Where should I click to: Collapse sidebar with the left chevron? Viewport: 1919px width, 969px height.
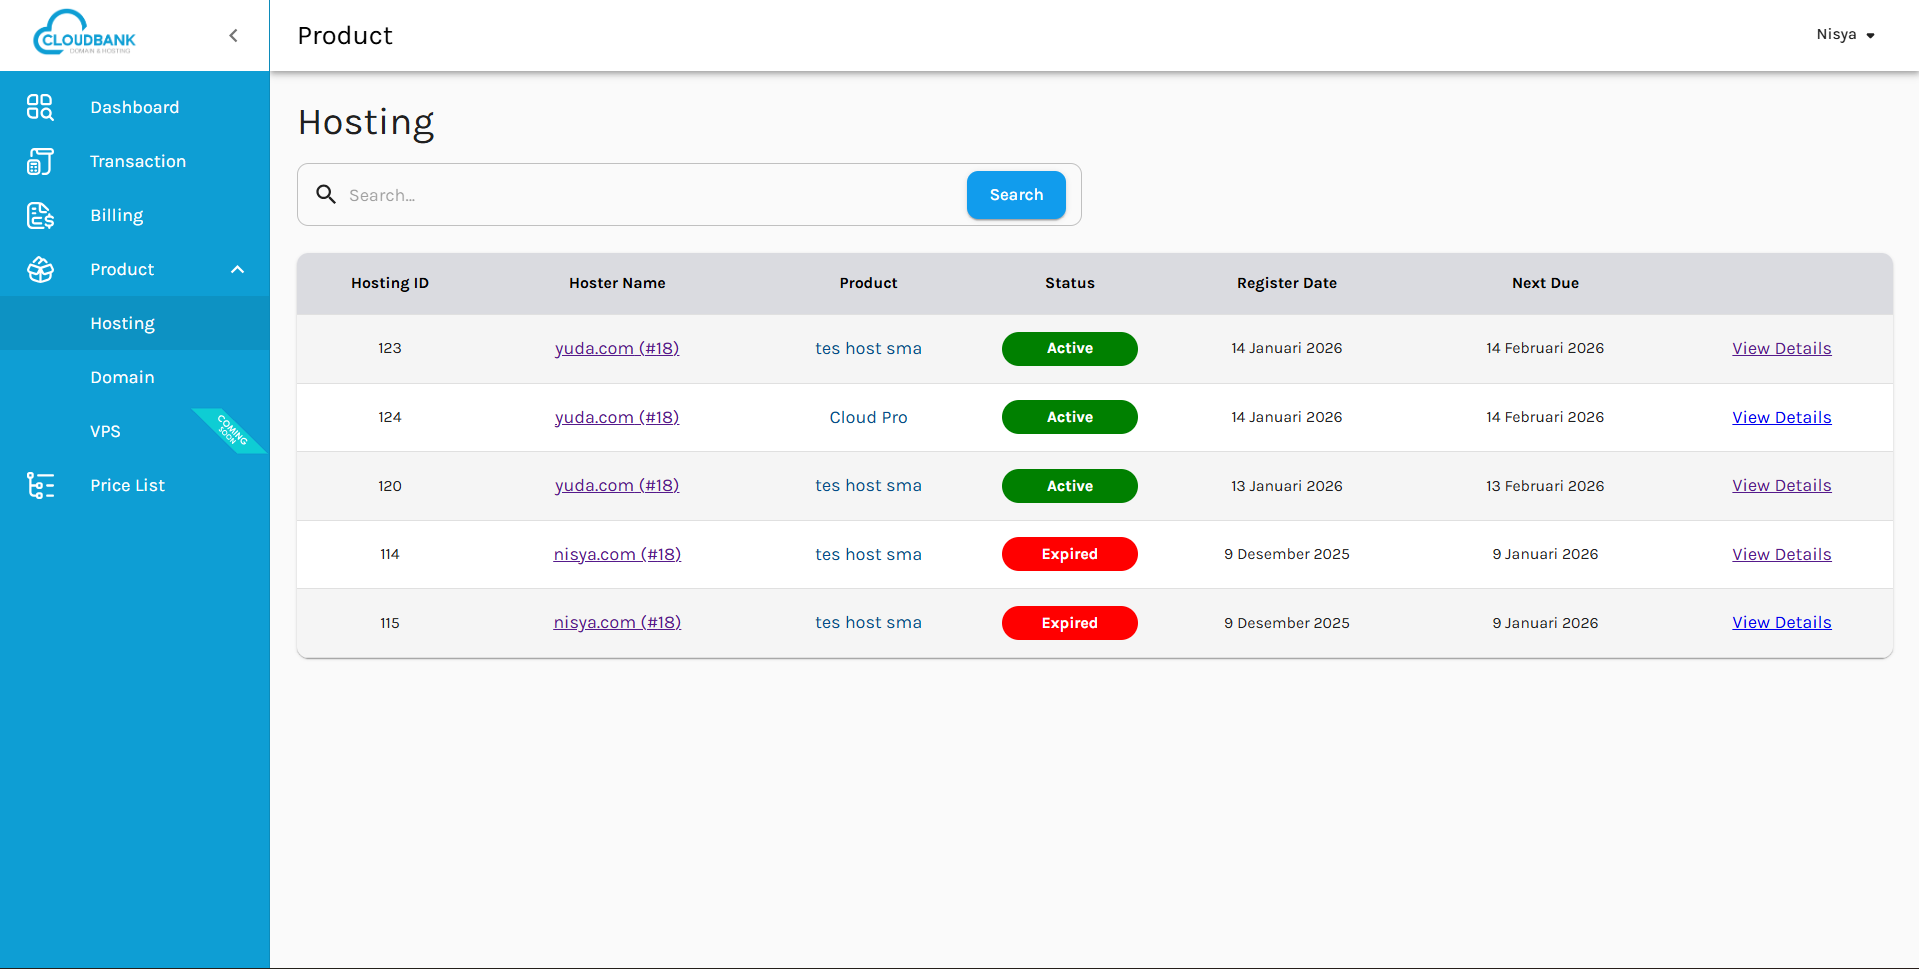234,36
